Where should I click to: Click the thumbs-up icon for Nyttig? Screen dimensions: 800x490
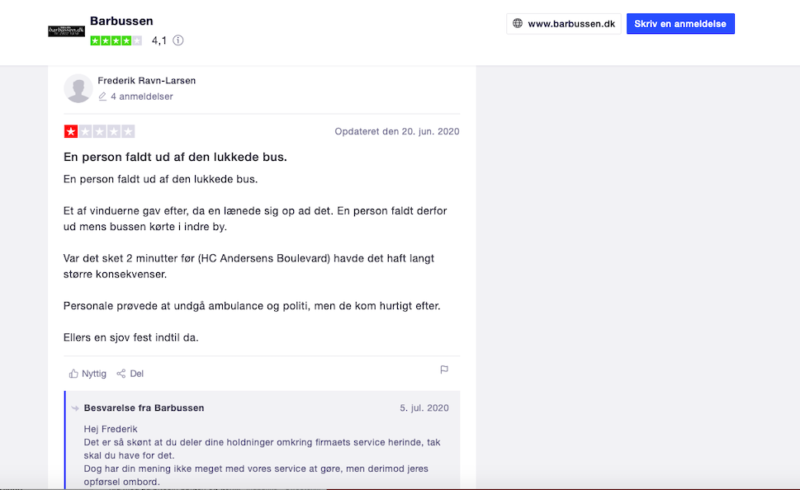(x=73, y=374)
